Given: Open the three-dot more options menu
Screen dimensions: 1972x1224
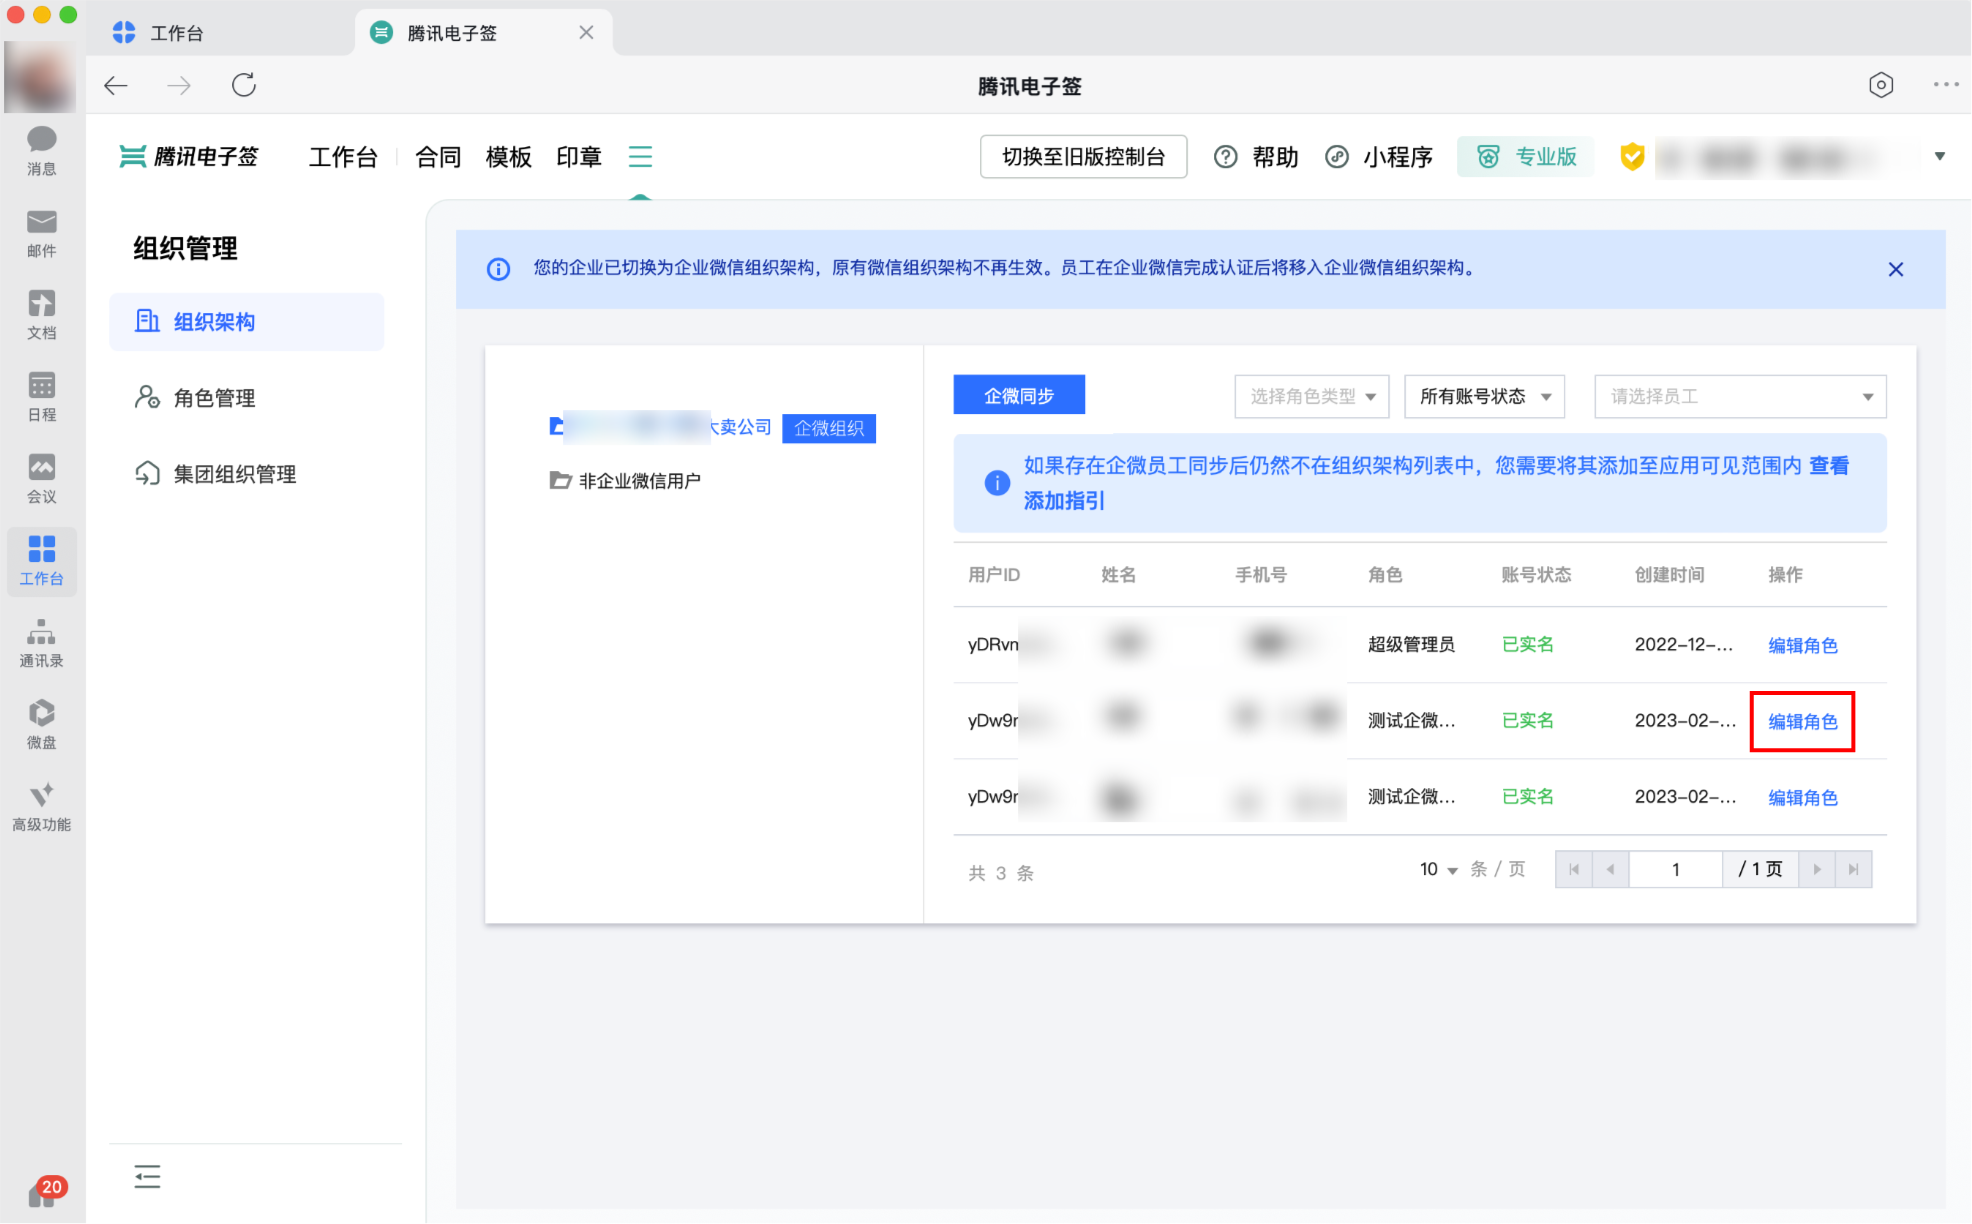Looking at the screenshot, I should [x=1946, y=85].
